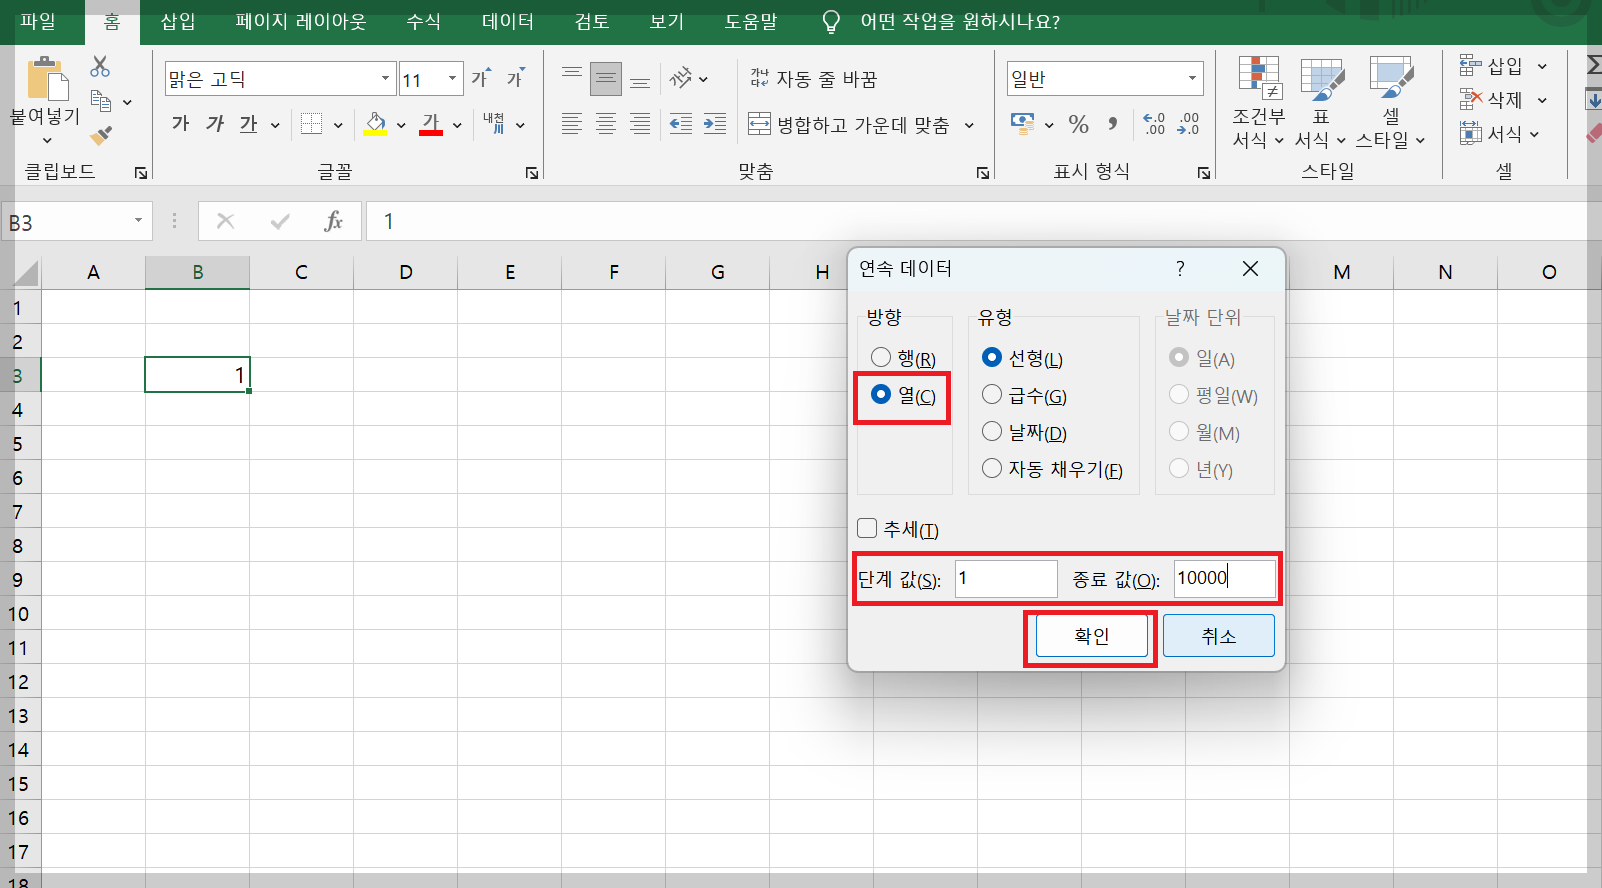1602x888 pixels.
Task: Toggle italic 가 formatting
Action: tap(215, 124)
